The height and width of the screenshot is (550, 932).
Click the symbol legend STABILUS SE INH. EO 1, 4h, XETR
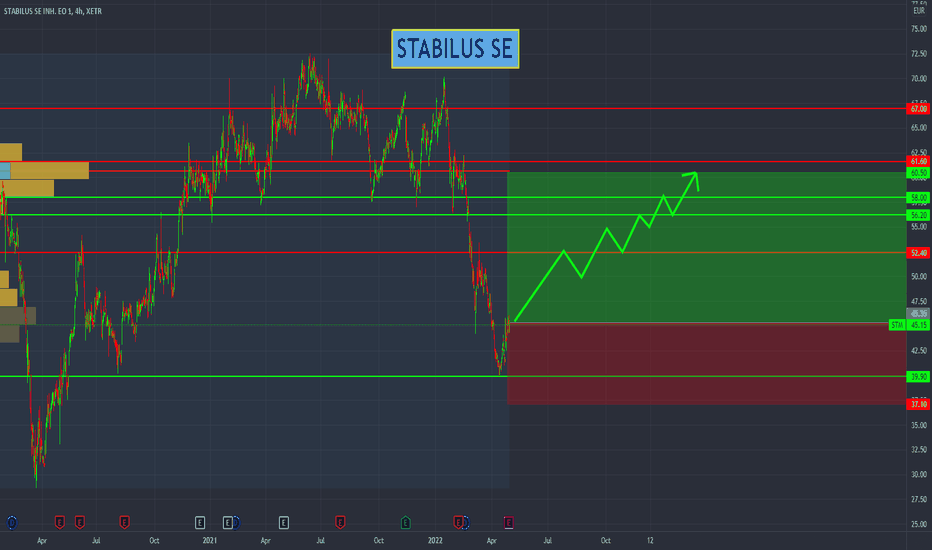click(x=52, y=11)
